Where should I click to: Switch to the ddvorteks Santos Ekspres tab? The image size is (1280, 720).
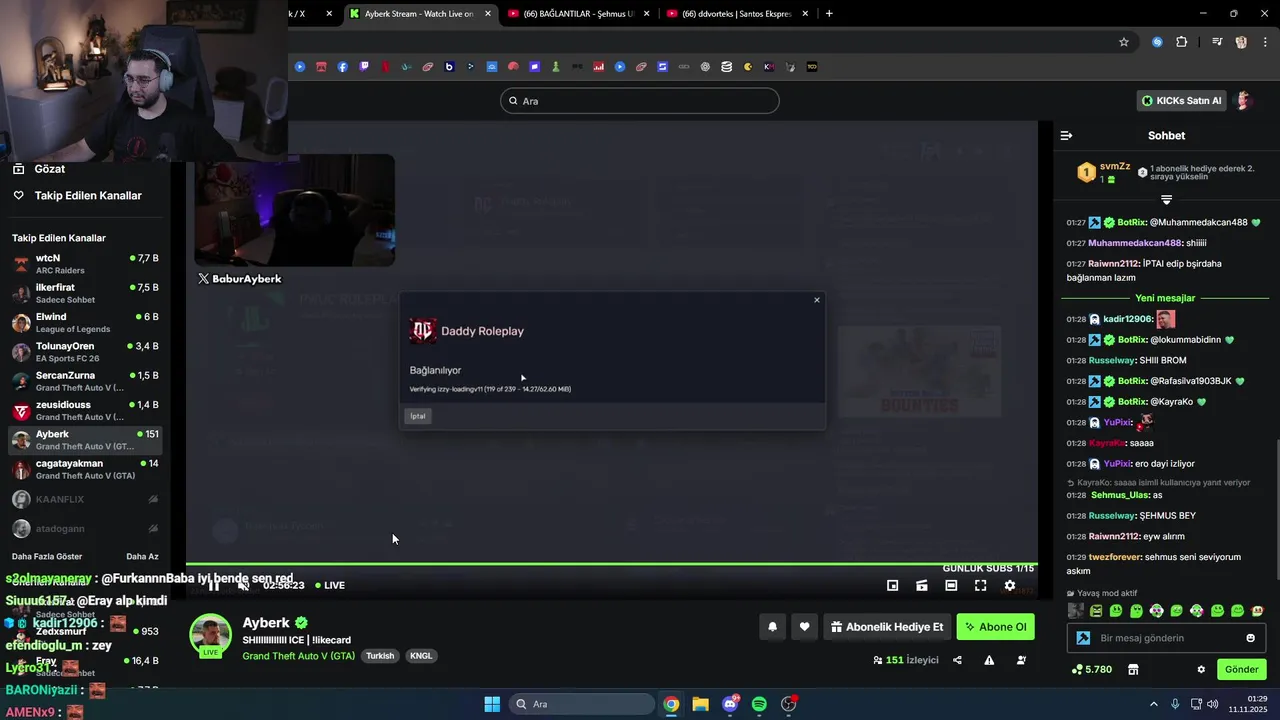[x=737, y=14]
